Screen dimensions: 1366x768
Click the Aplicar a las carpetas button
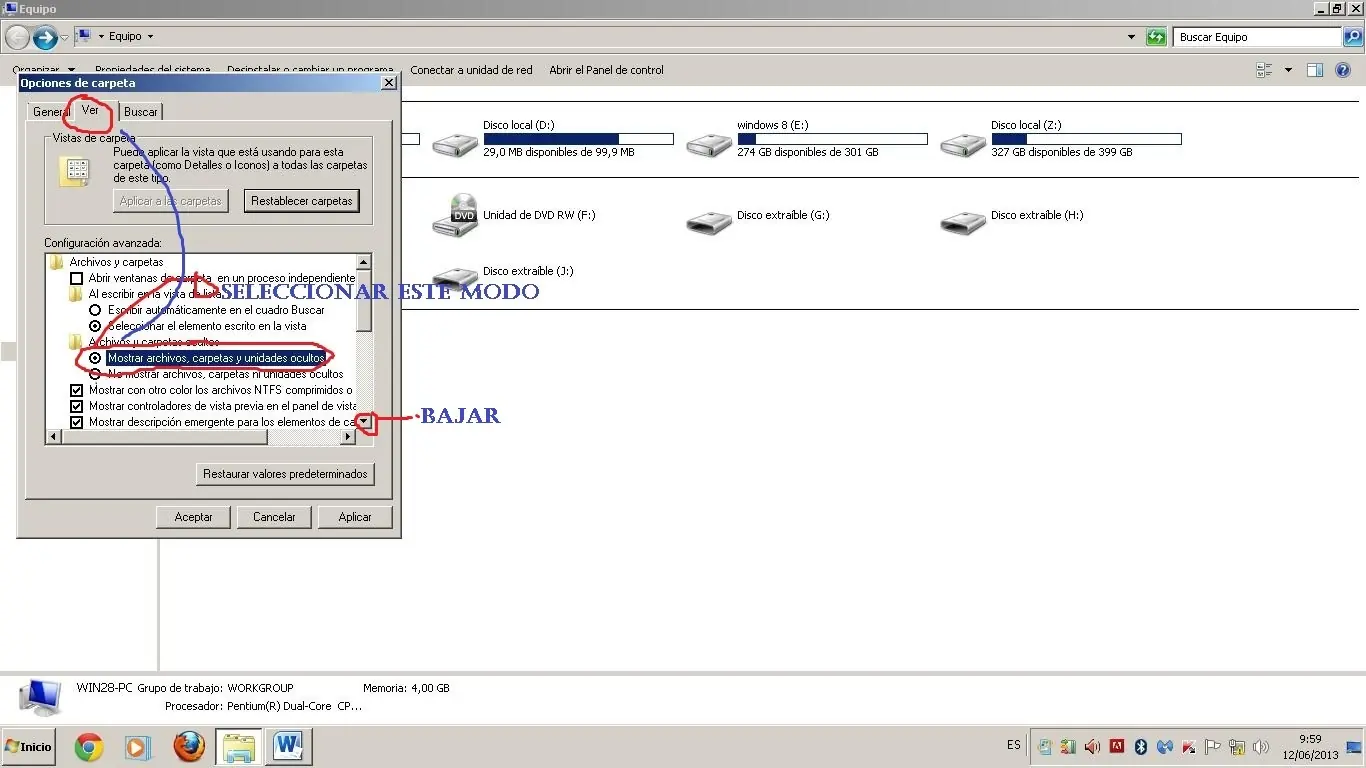[170, 201]
